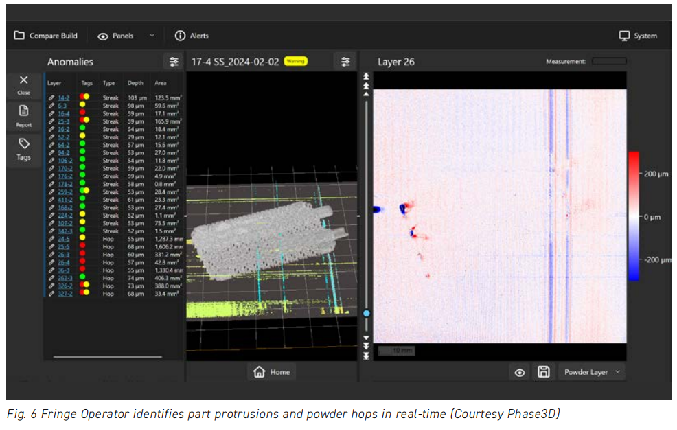Click chain icon for 123.5 mm² streak

pyautogui.click(x=51, y=98)
